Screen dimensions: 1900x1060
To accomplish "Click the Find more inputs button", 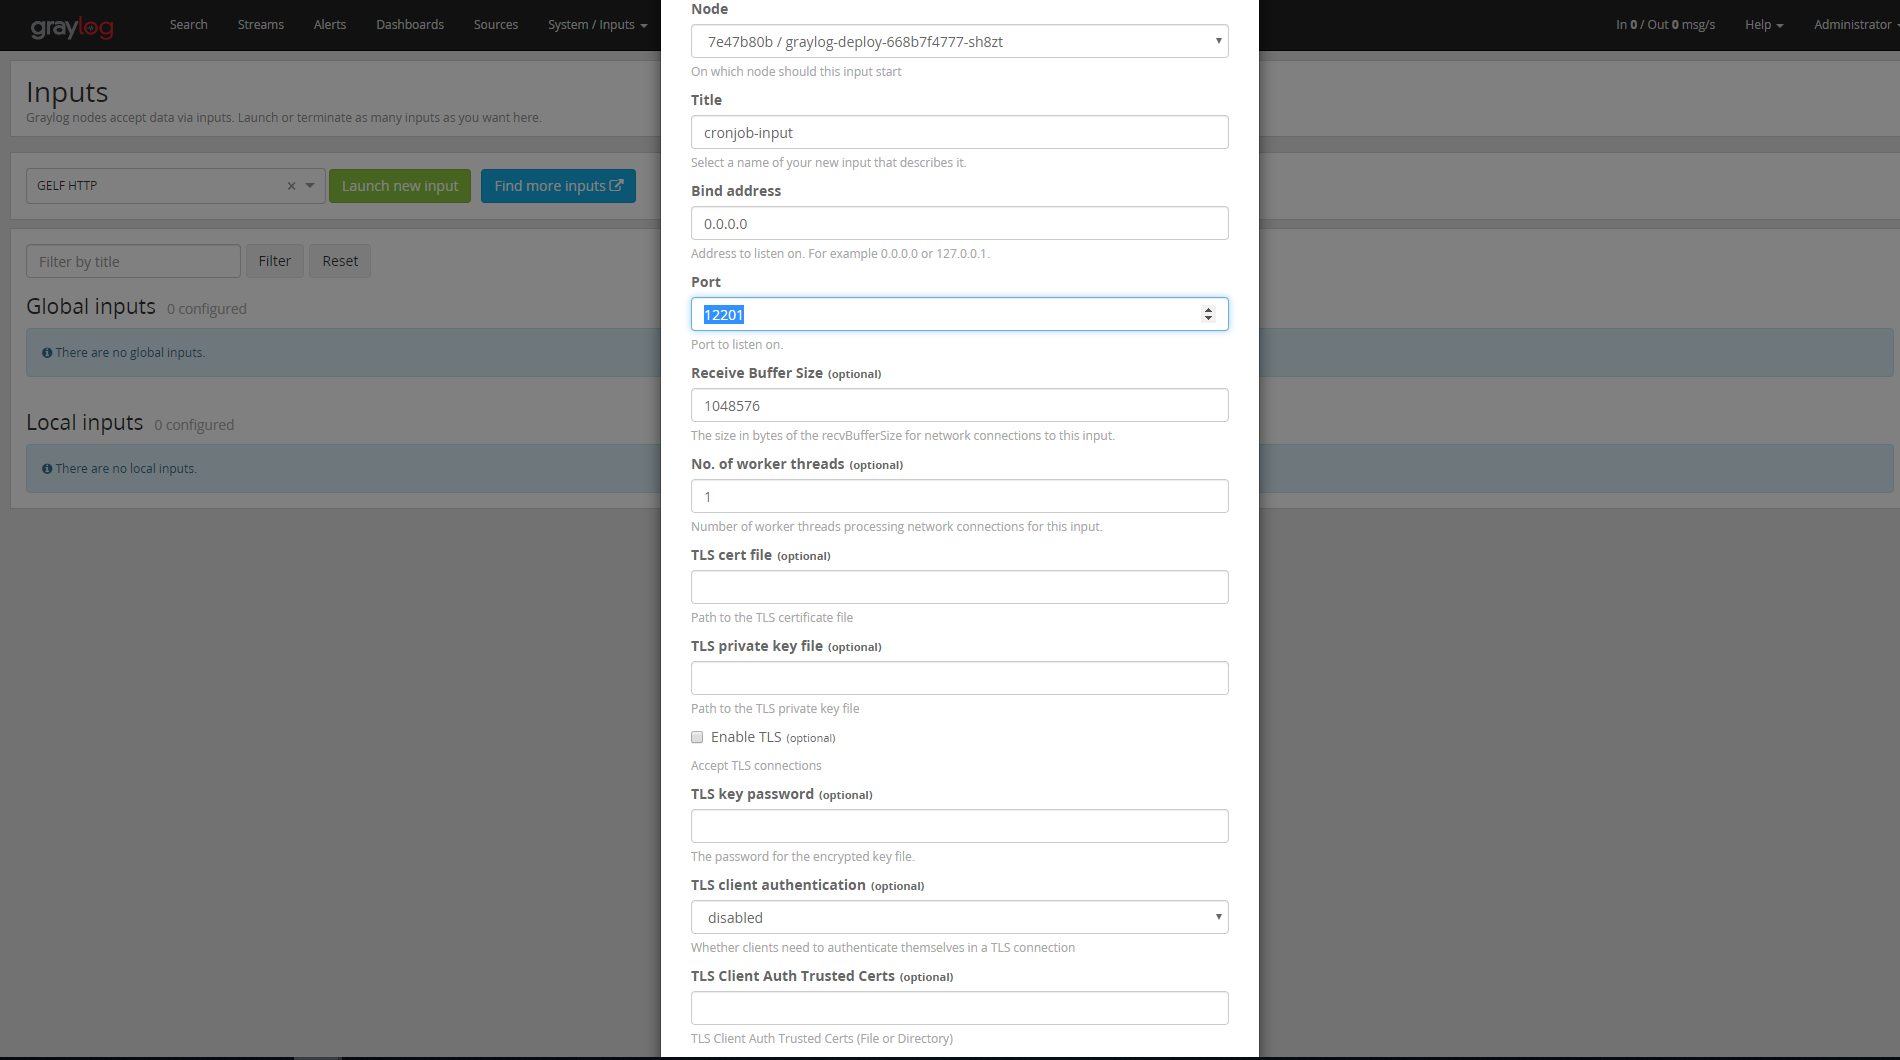I will pos(558,186).
